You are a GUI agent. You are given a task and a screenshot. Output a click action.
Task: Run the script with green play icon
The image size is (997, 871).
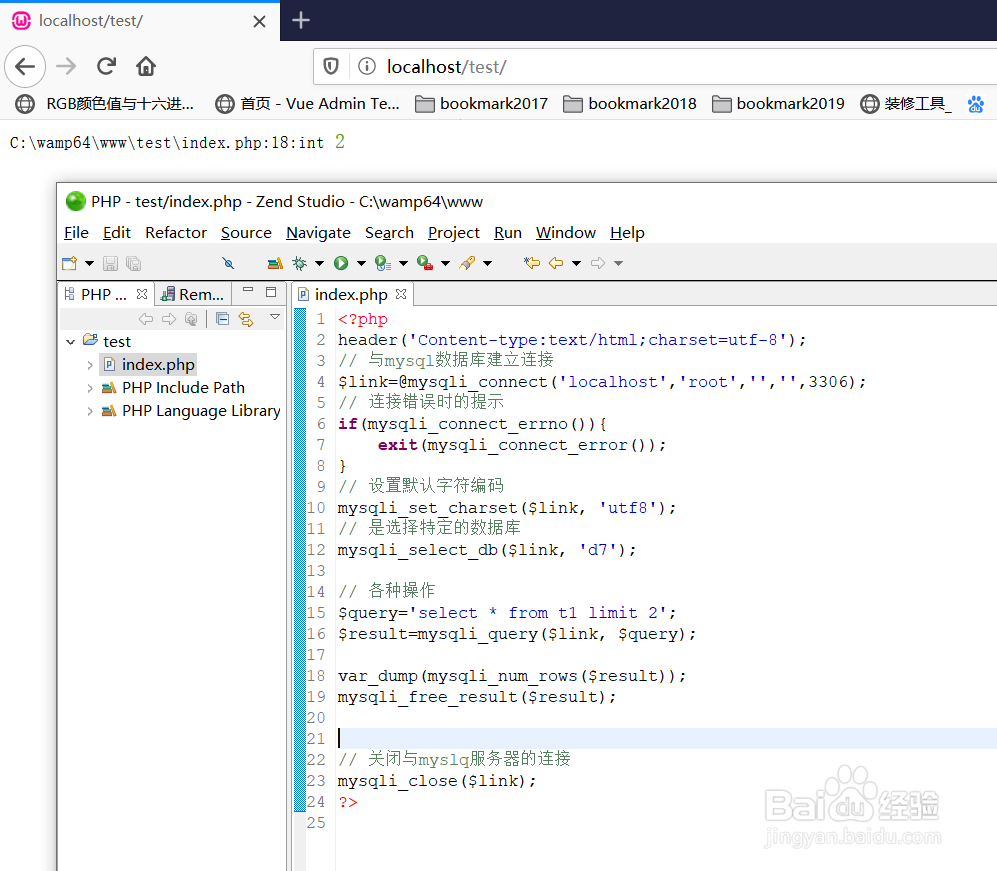tap(341, 263)
